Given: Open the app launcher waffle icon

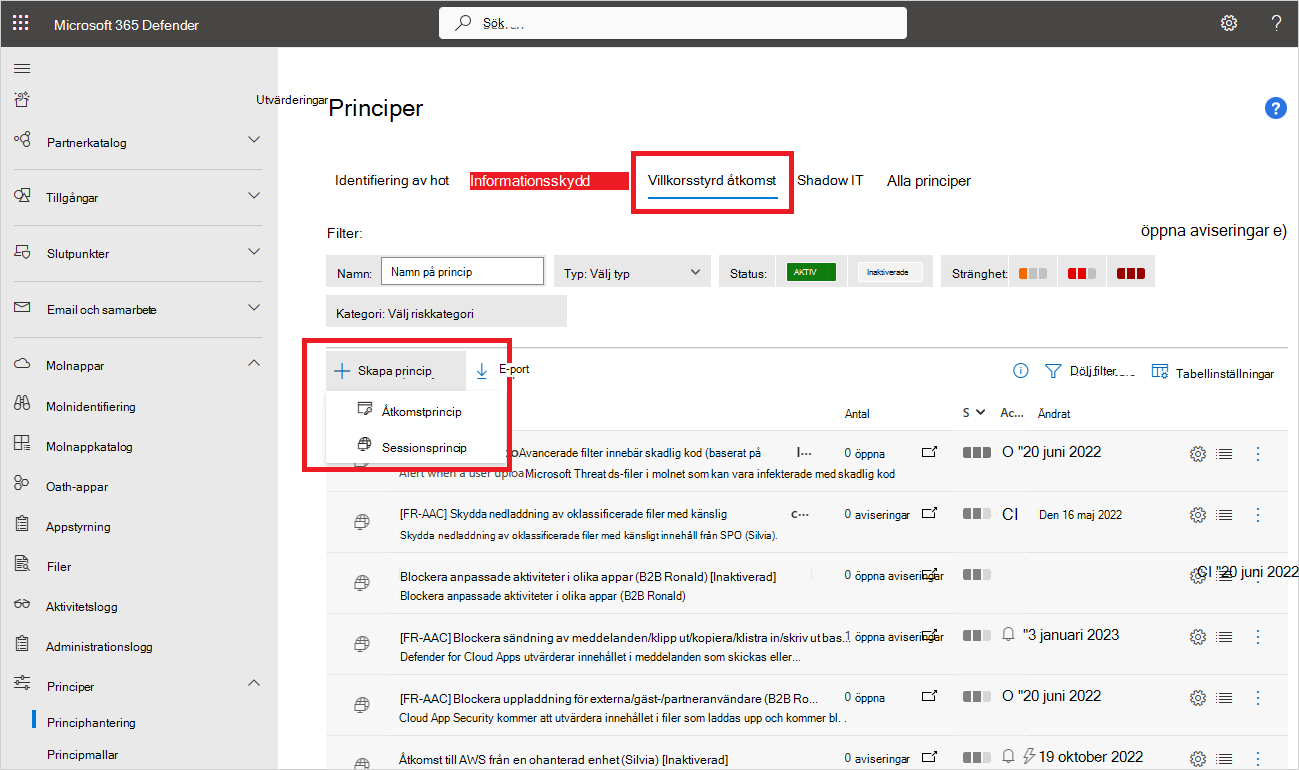Looking at the screenshot, I should coord(20,23).
